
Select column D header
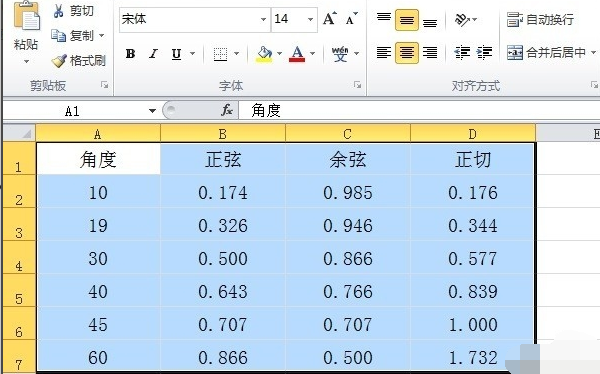click(473, 134)
